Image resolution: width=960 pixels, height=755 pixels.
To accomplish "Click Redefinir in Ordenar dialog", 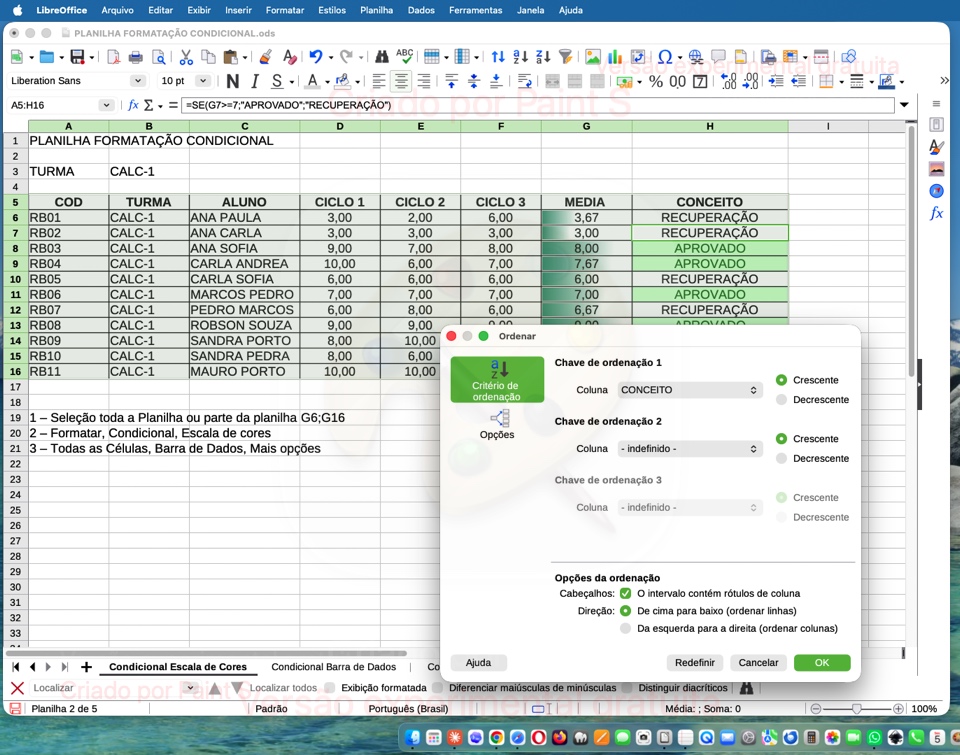I will [694, 663].
